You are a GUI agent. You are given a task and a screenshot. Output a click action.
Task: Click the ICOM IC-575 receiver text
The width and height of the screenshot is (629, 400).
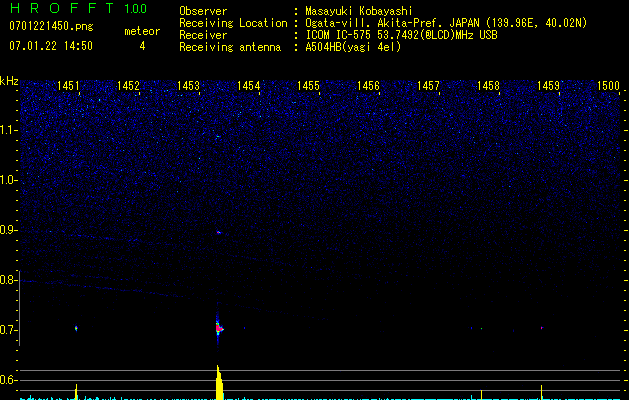pyautogui.click(x=401, y=35)
